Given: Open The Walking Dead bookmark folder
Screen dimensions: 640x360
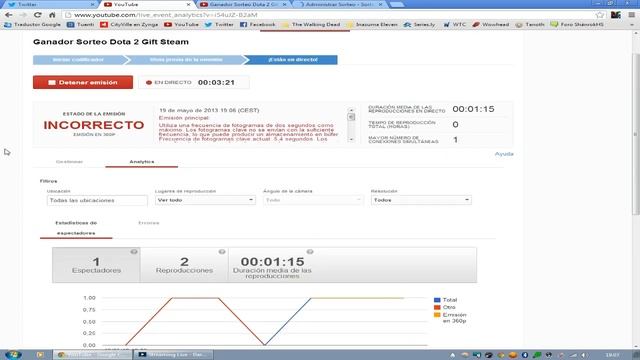Looking at the screenshot, I should tap(311, 24).
